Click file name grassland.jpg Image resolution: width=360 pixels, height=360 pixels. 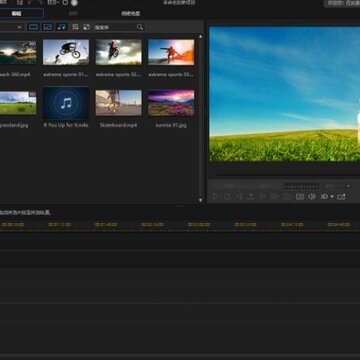14,125
